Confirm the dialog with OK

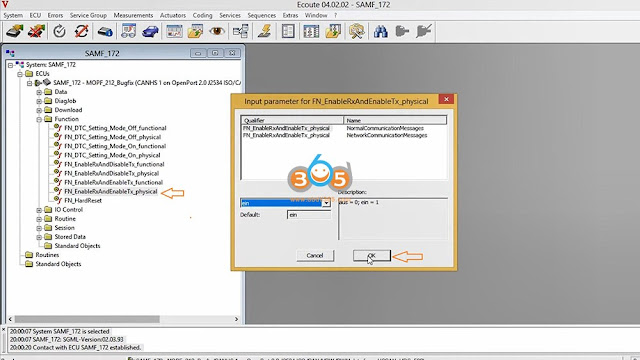click(371, 256)
